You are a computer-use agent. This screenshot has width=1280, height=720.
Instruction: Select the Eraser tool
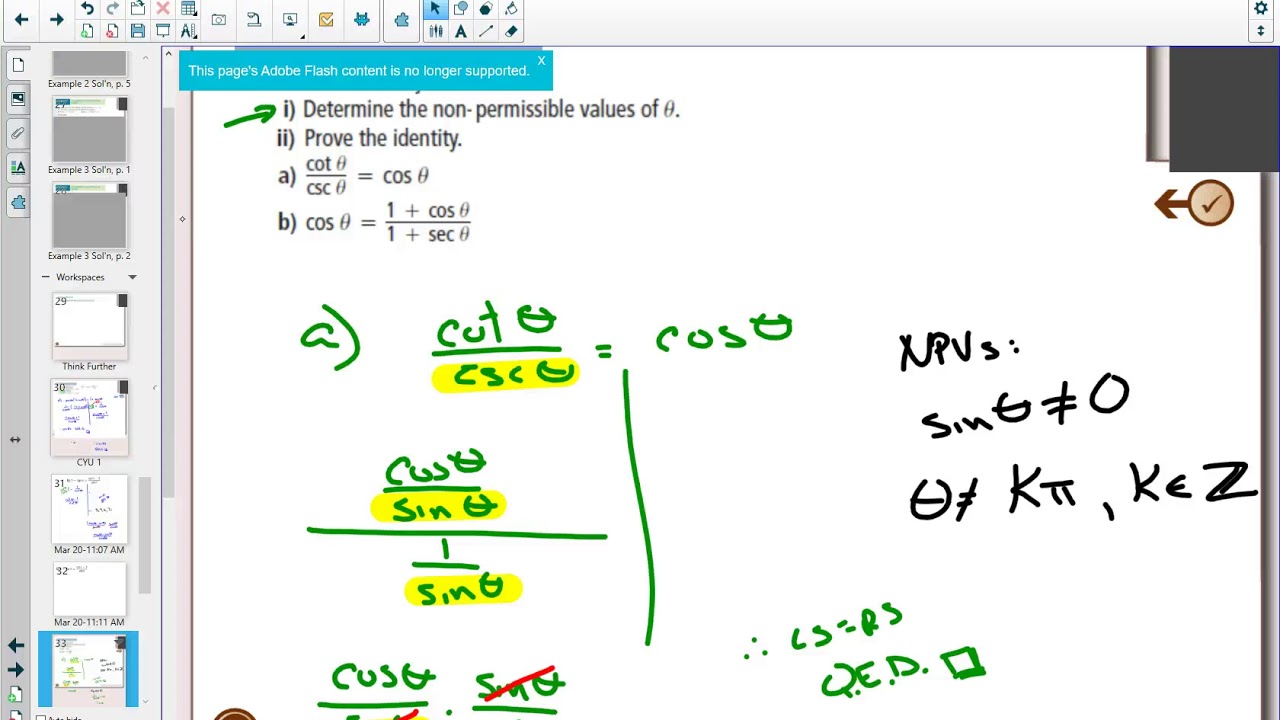coord(511,31)
